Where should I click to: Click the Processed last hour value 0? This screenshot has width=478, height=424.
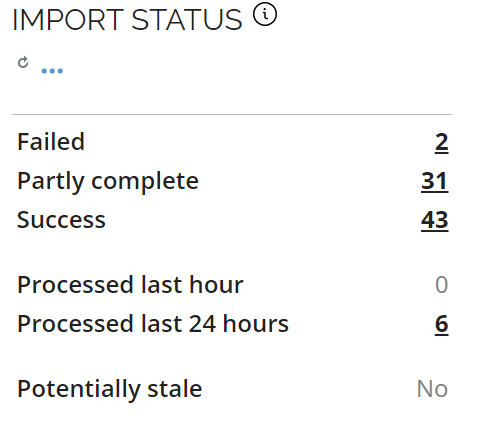pos(441,285)
